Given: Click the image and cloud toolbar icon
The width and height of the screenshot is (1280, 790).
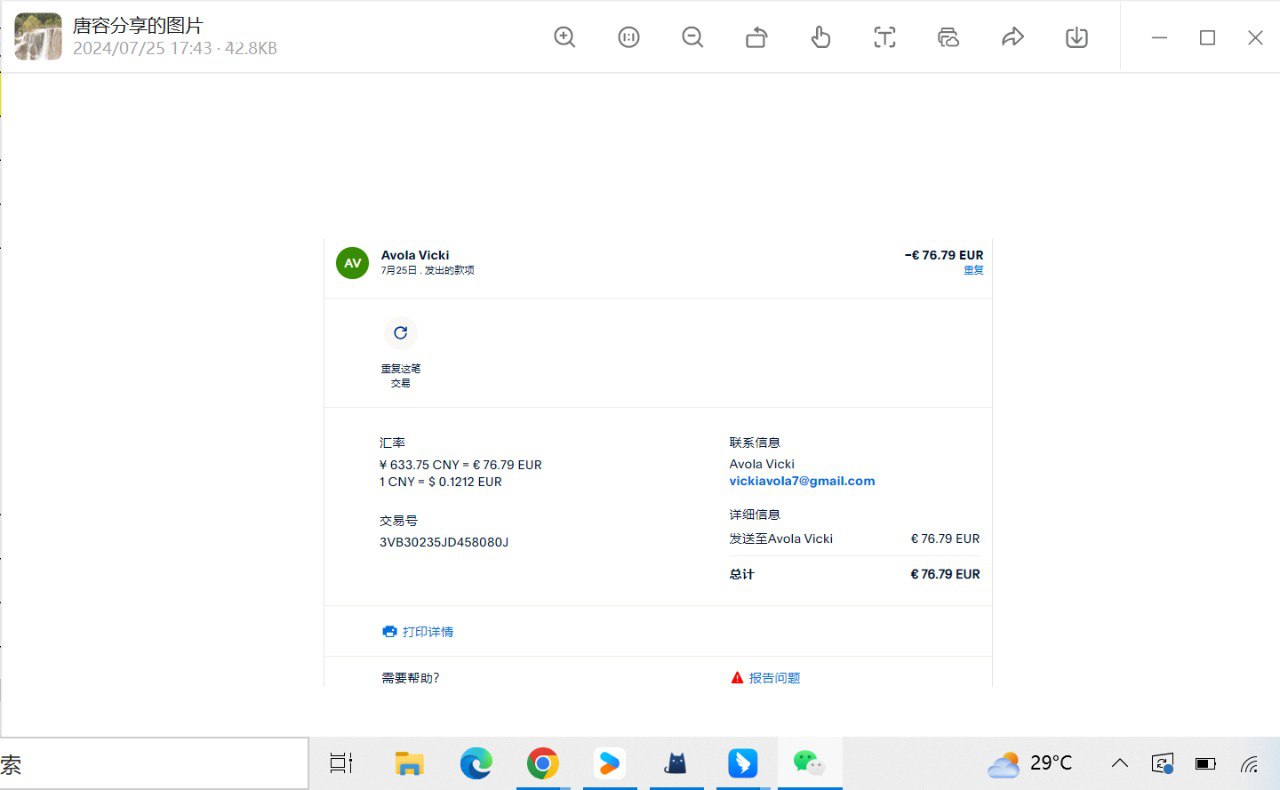Looking at the screenshot, I should 949,37.
